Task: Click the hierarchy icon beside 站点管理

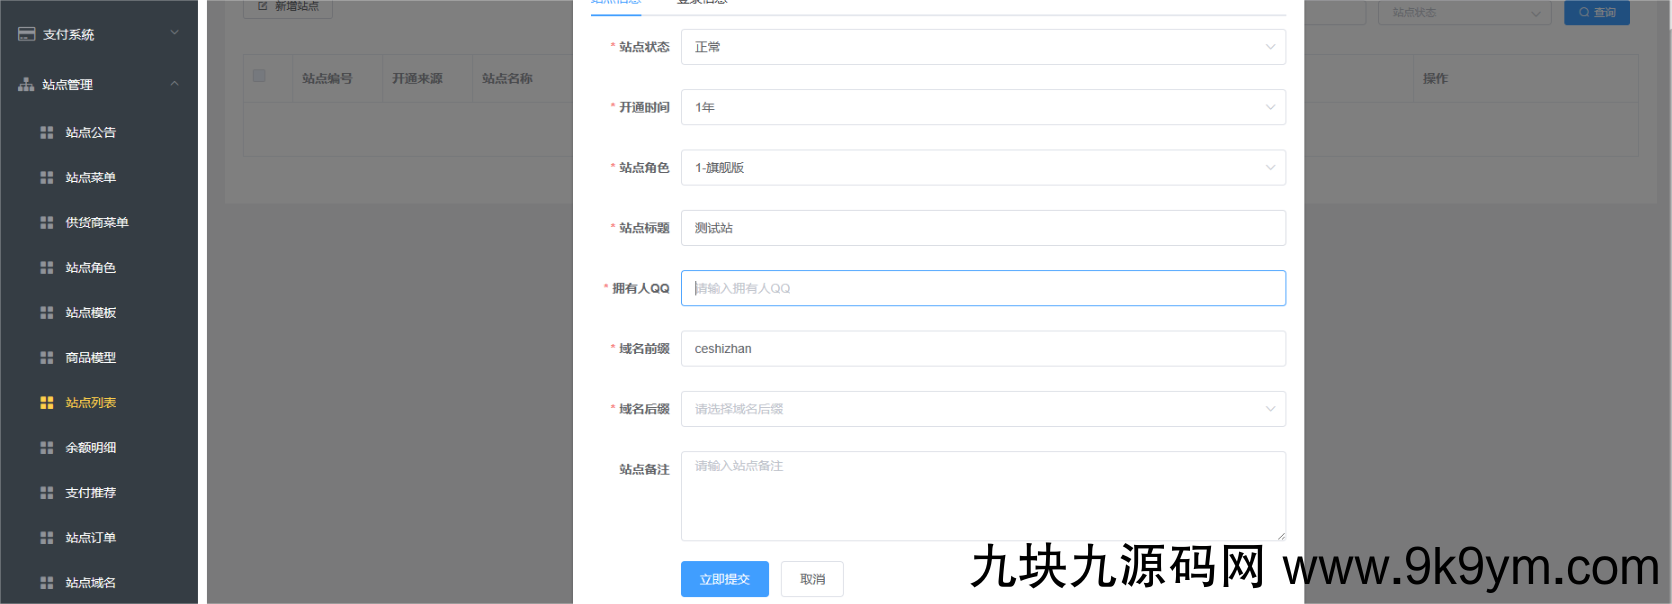Action: point(26,85)
